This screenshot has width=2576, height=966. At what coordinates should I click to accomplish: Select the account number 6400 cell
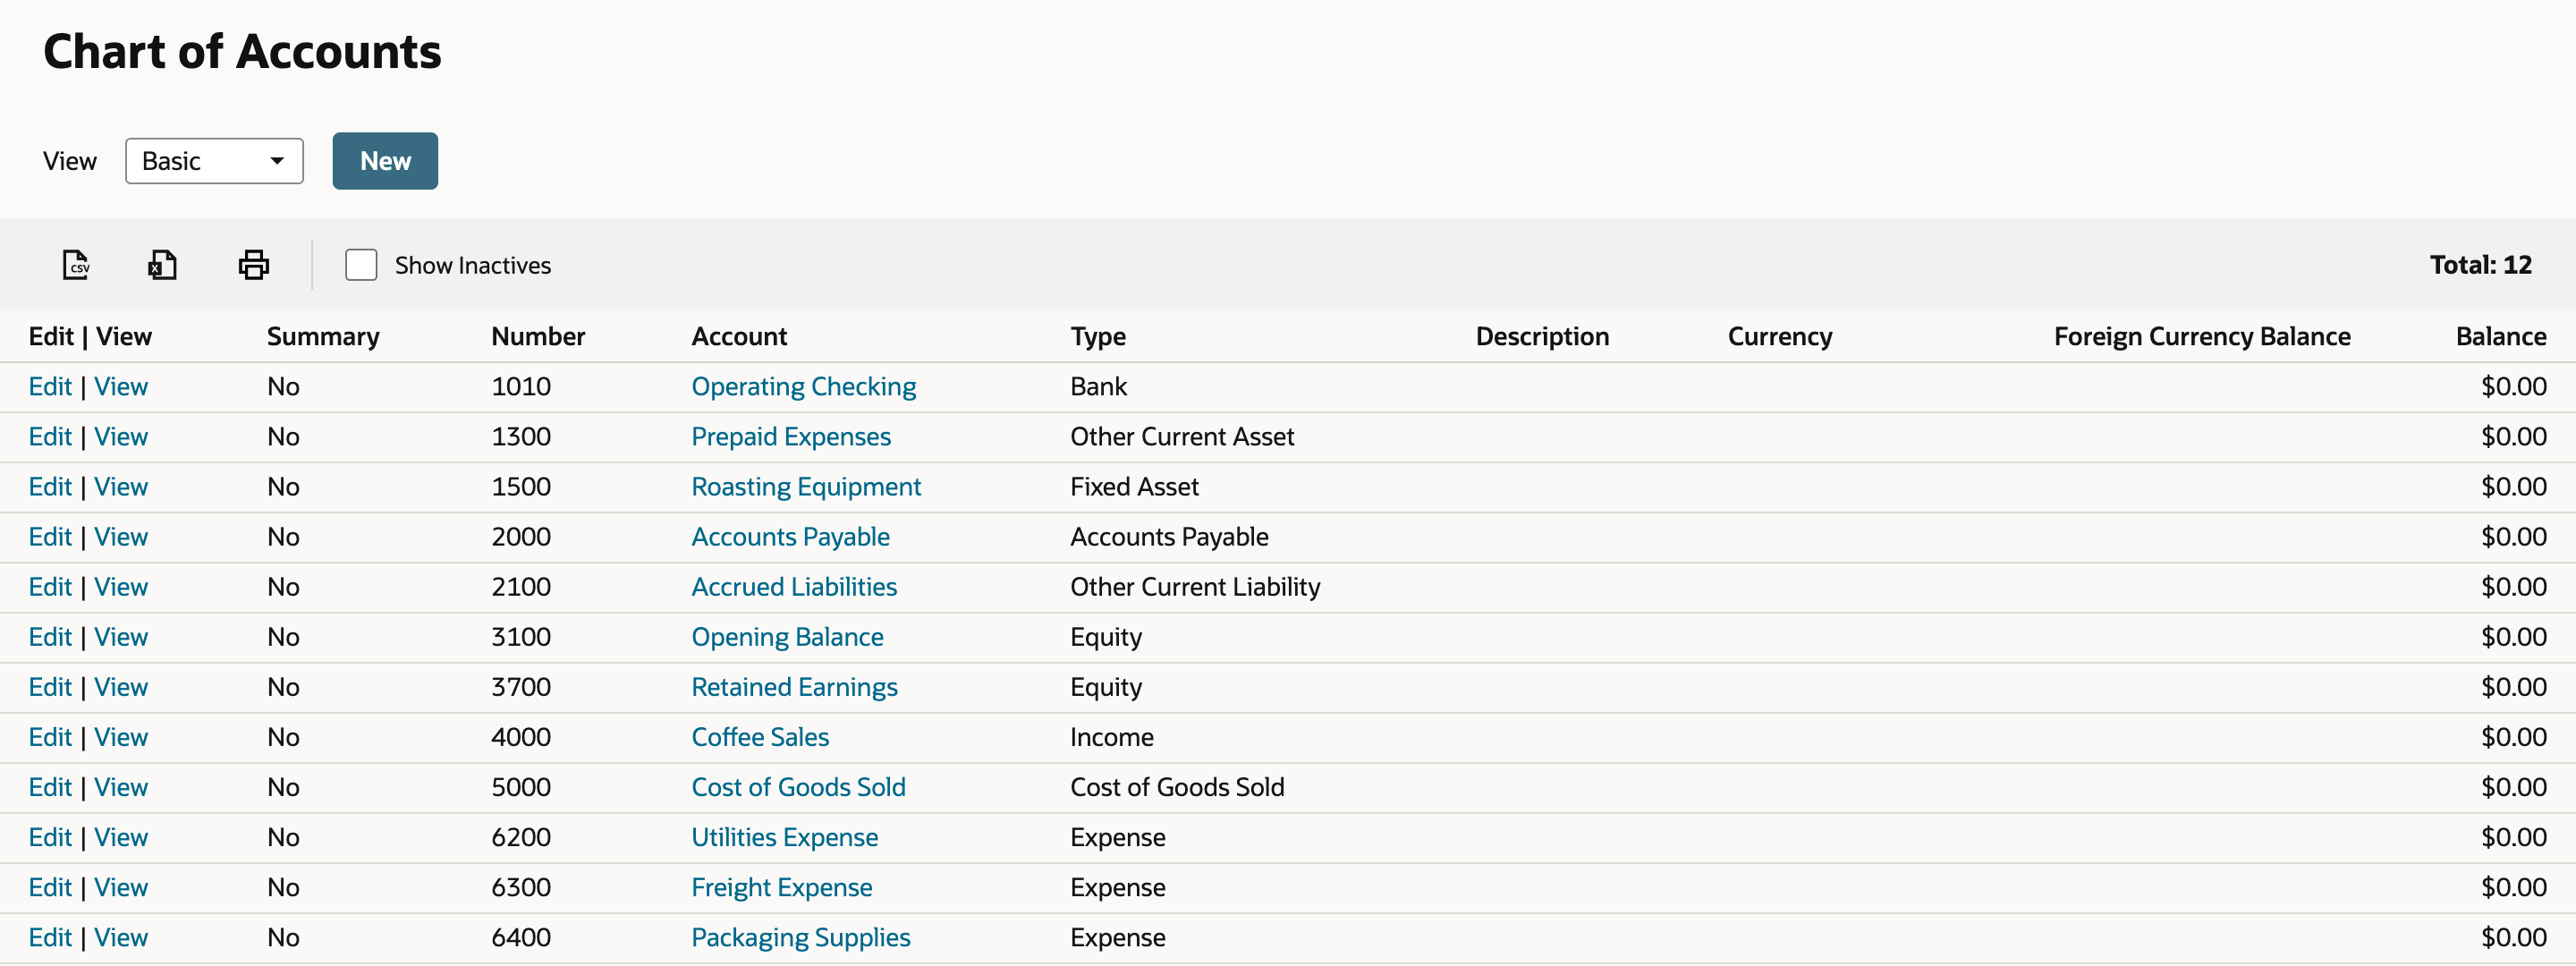pos(521,937)
